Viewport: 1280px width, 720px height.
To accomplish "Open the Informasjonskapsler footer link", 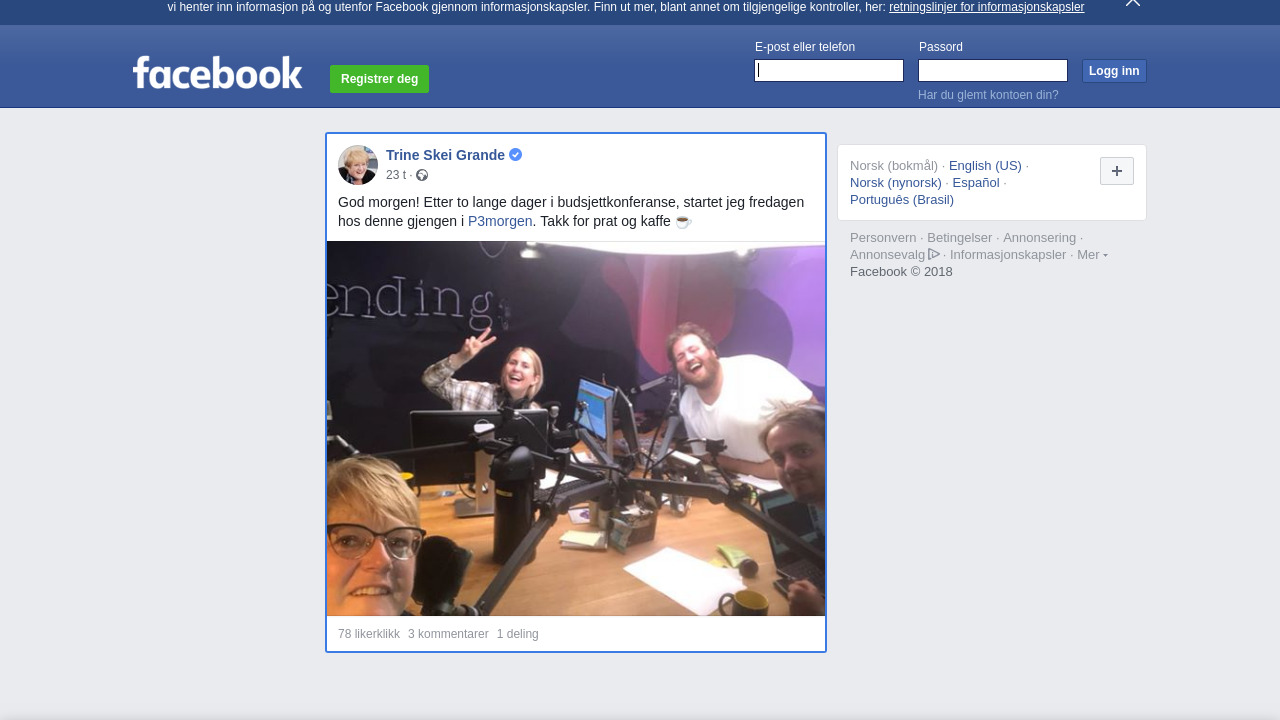I will click(1008, 255).
